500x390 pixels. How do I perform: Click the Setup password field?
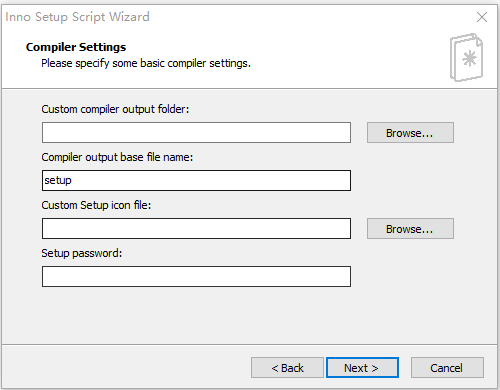click(x=196, y=276)
